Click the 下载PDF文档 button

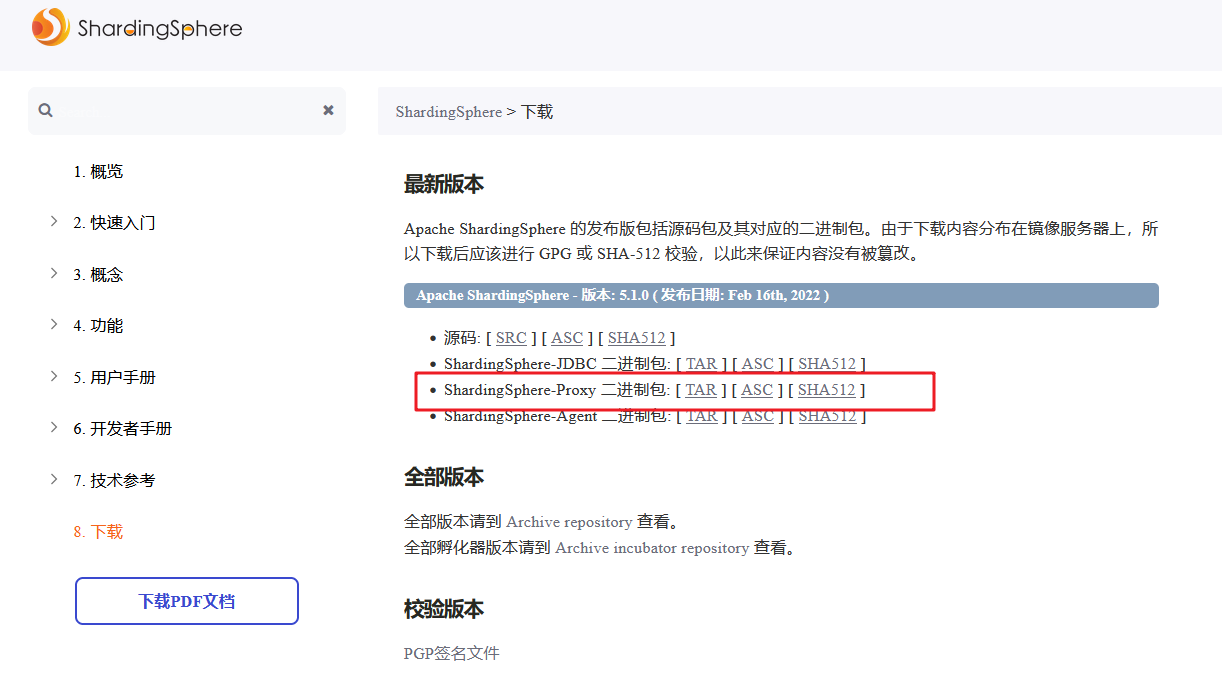[x=187, y=601]
